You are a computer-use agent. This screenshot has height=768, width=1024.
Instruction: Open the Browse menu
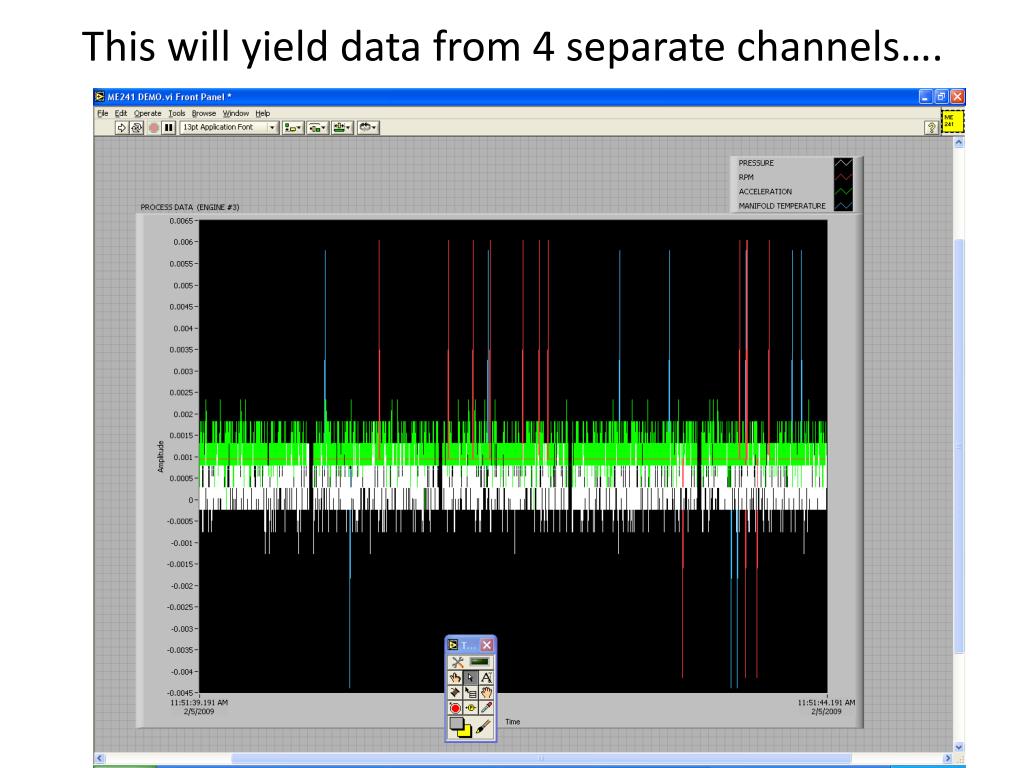pos(204,114)
